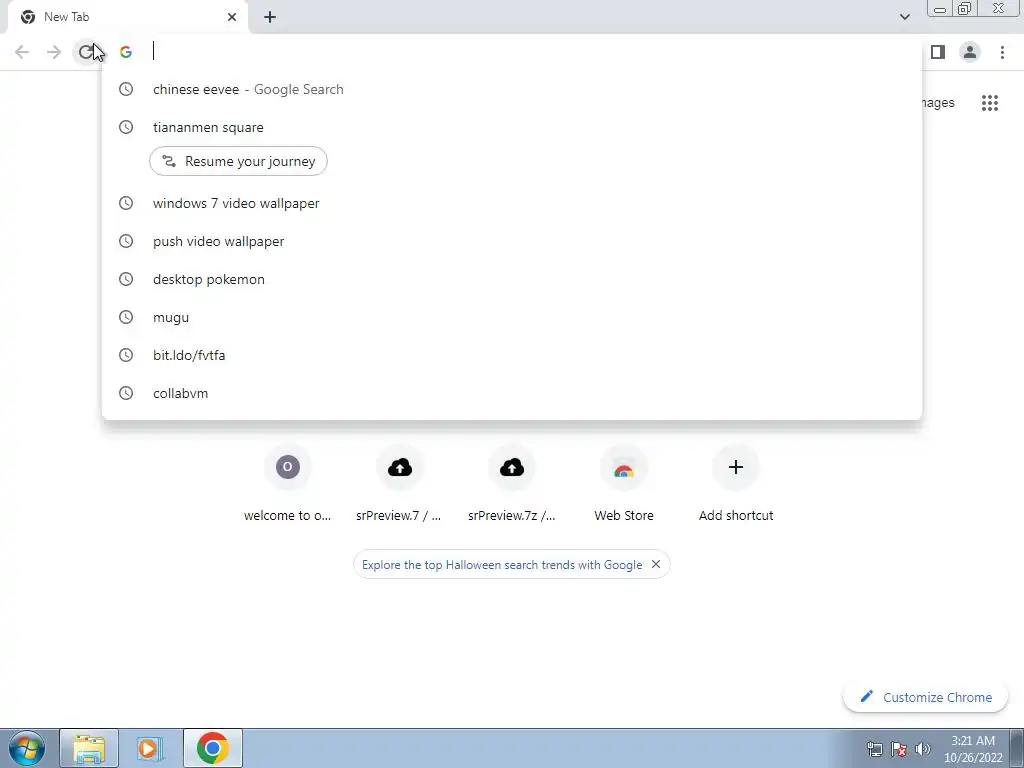The width and height of the screenshot is (1024, 768).
Task: Open the Windows Start menu
Action: tap(27, 748)
